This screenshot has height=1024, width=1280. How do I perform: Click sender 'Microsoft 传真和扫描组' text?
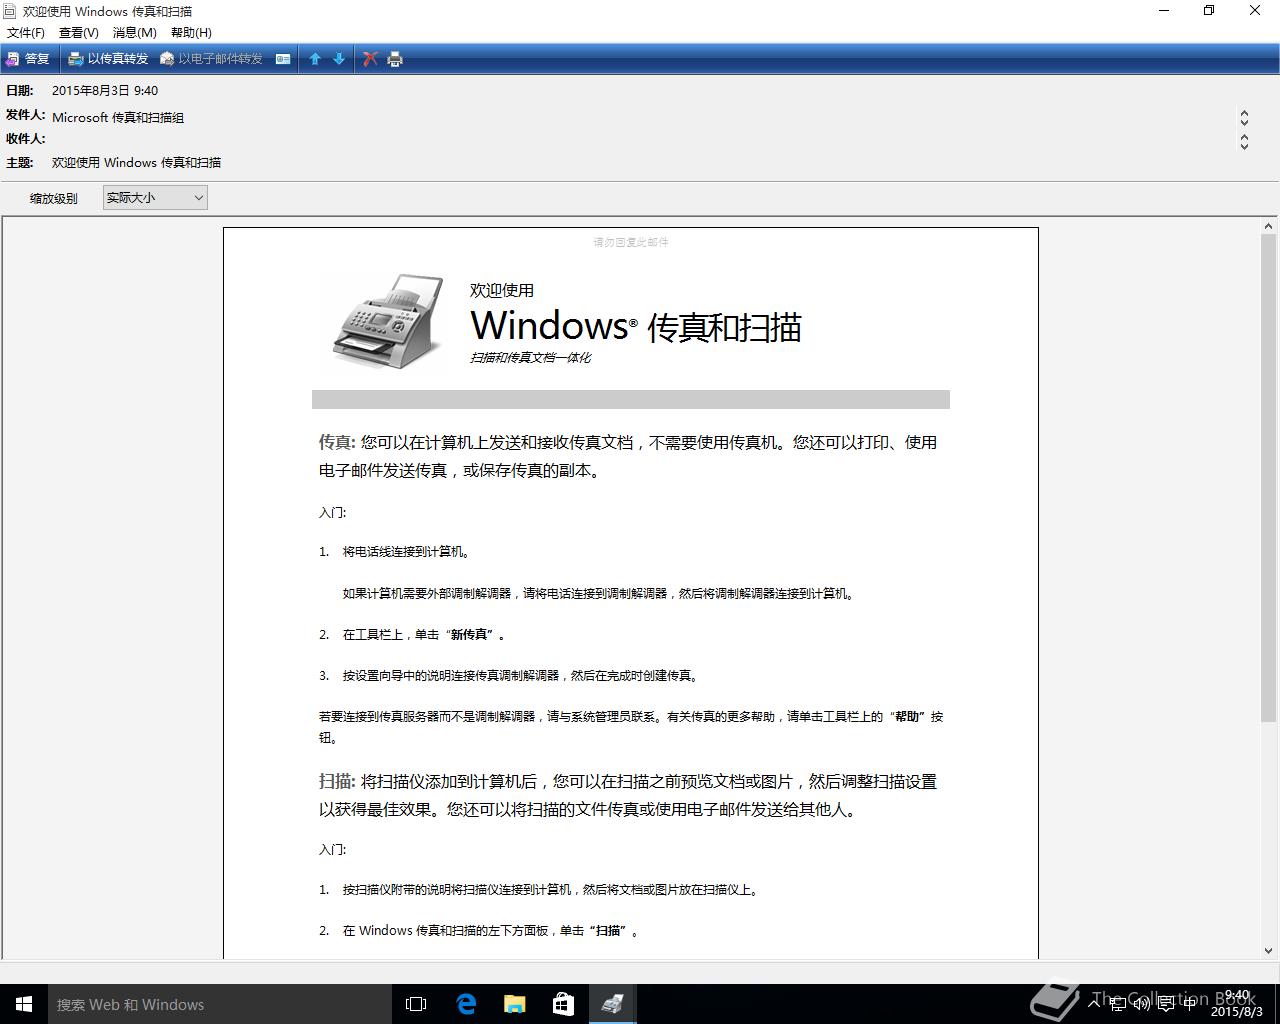118,117
